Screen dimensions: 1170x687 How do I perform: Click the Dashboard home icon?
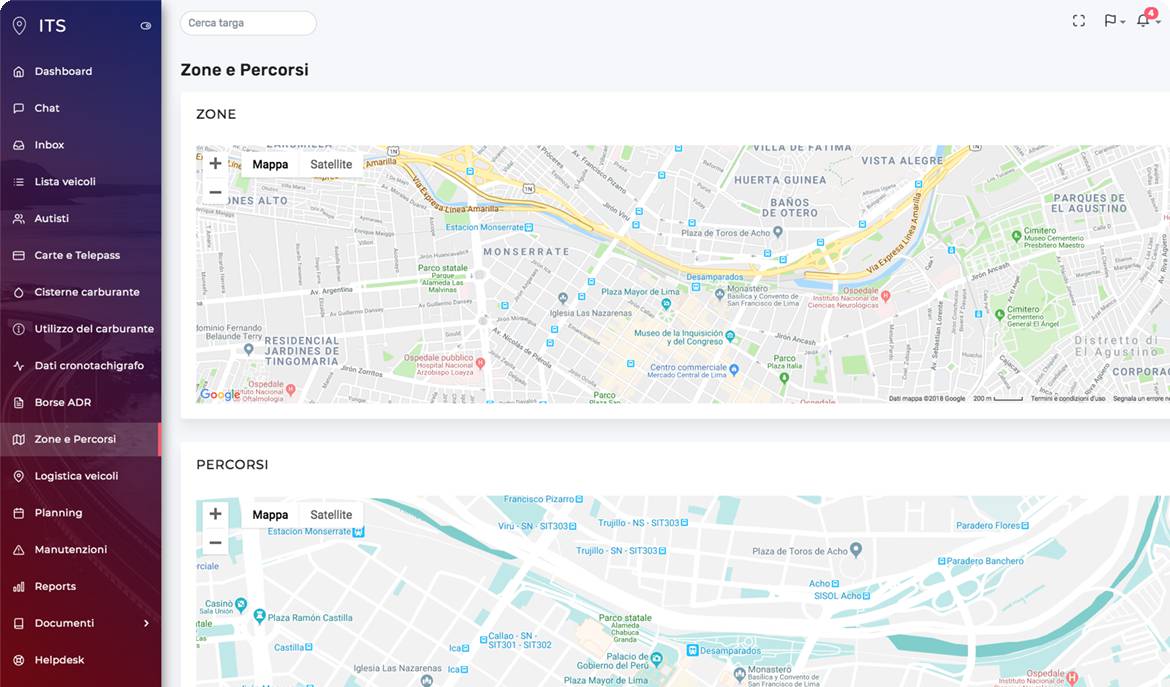[19, 72]
